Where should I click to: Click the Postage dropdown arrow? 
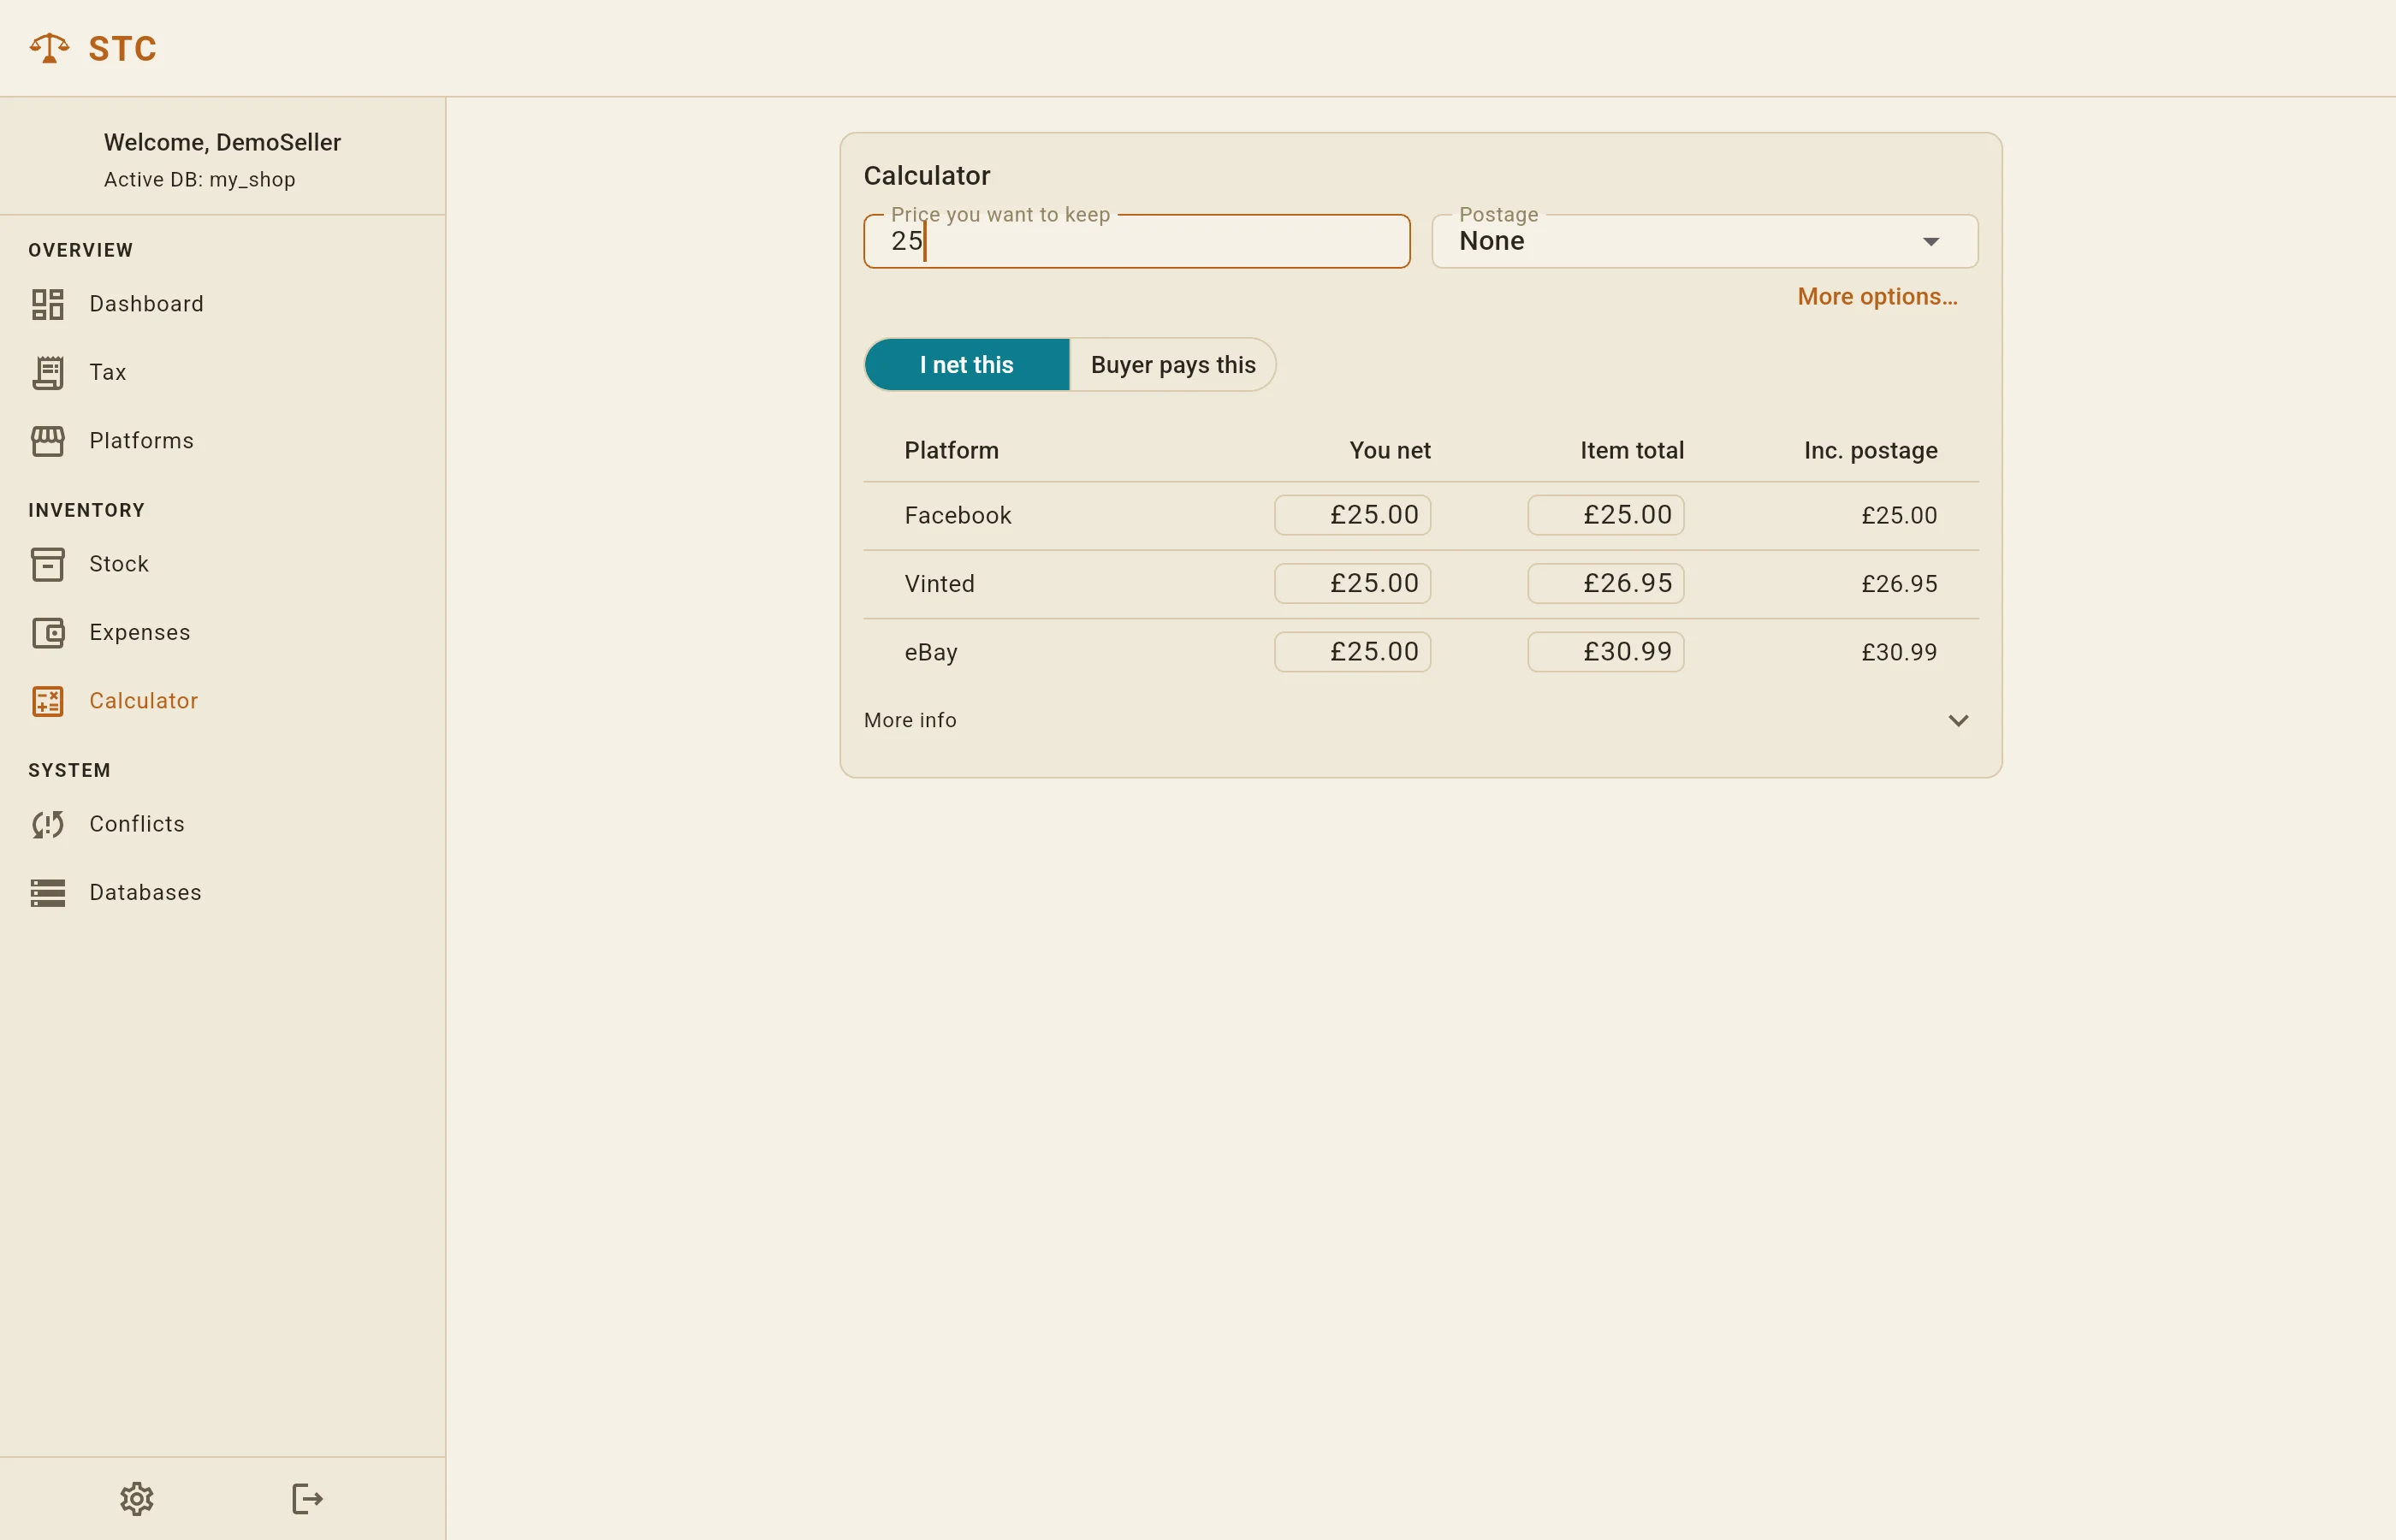point(1931,242)
